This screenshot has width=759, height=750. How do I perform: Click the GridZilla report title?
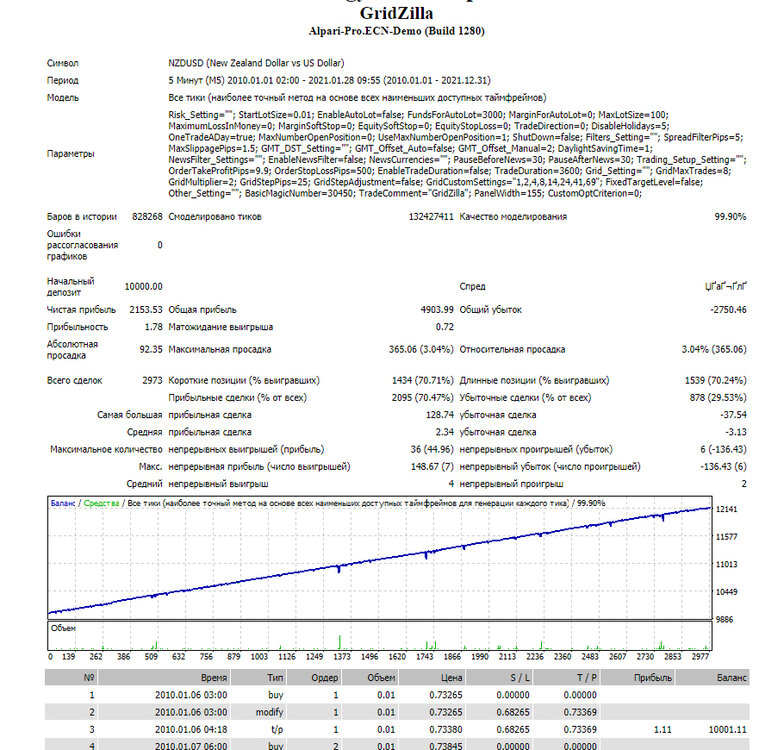(x=396, y=13)
